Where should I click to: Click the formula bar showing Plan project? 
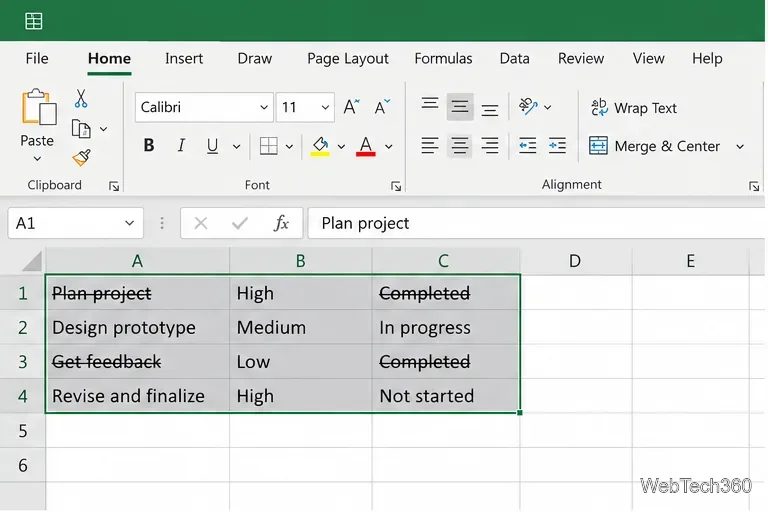coord(536,223)
